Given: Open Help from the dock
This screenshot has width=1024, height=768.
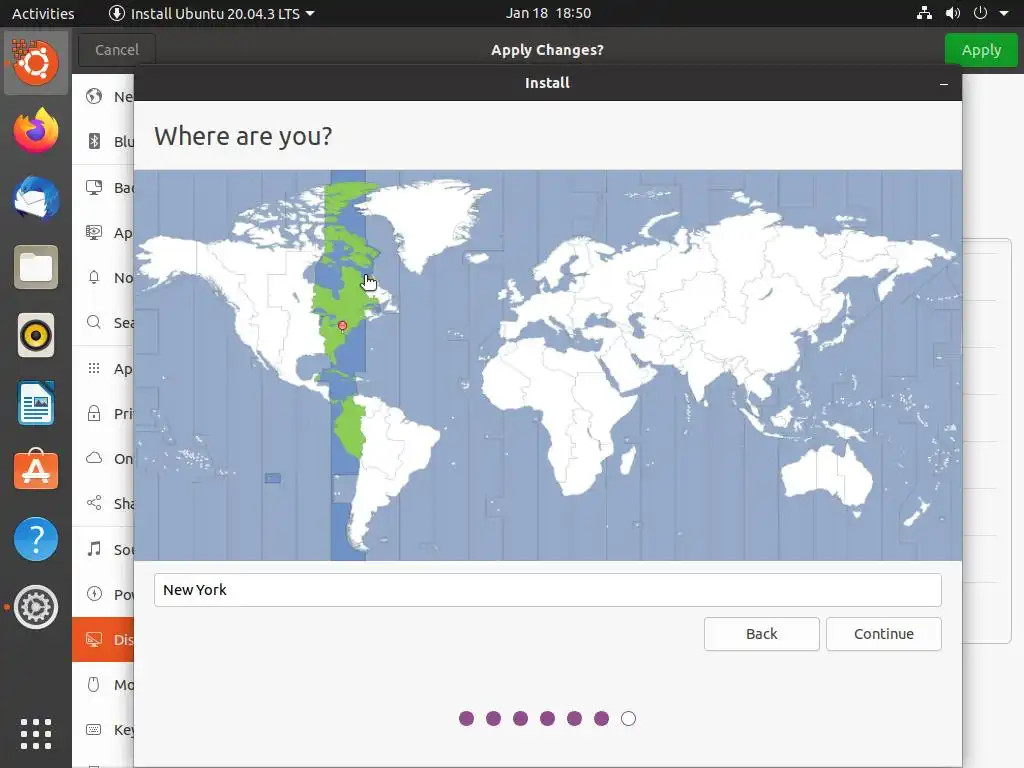Looking at the screenshot, I should [36, 539].
